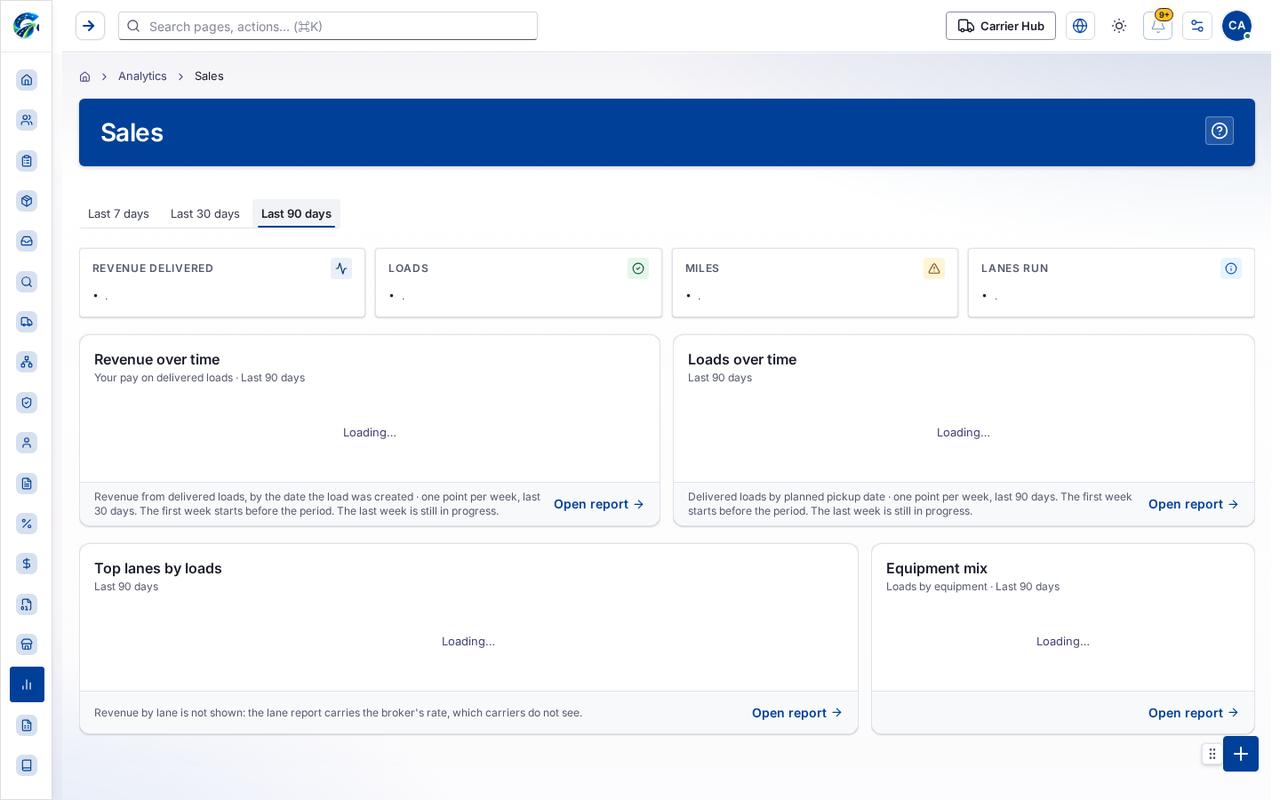Viewport: 1280px width, 800px height.
Task: Open the notifications bell
Action: (1158, 26)
